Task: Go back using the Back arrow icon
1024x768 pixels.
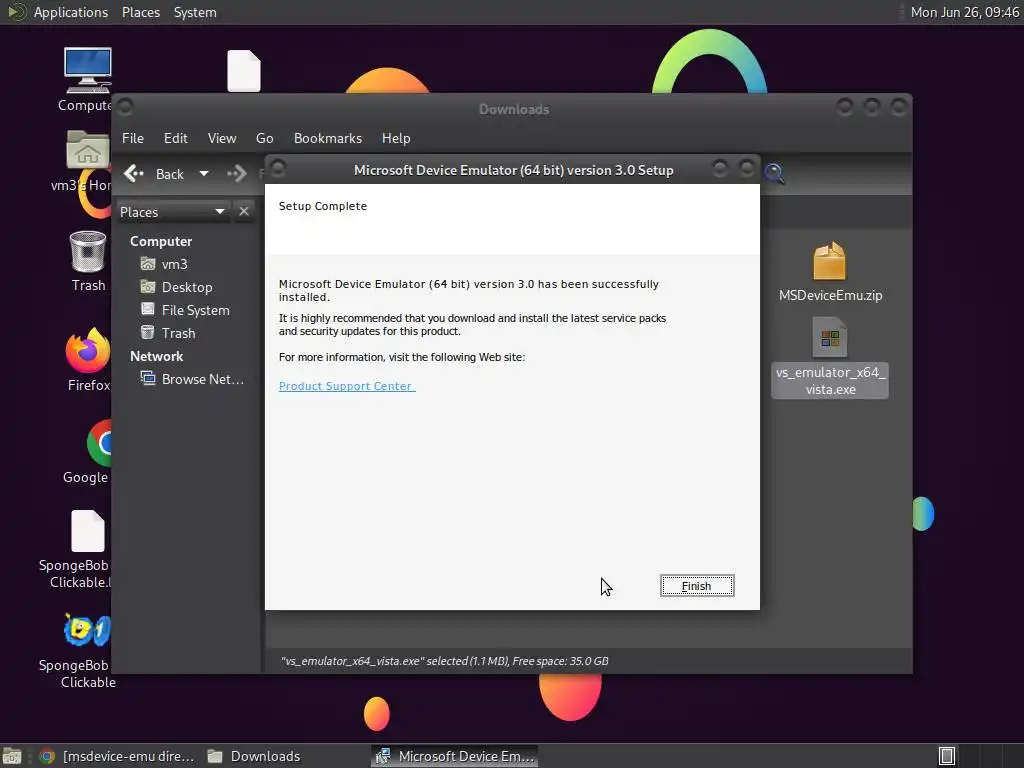Action: click(134, 174)
